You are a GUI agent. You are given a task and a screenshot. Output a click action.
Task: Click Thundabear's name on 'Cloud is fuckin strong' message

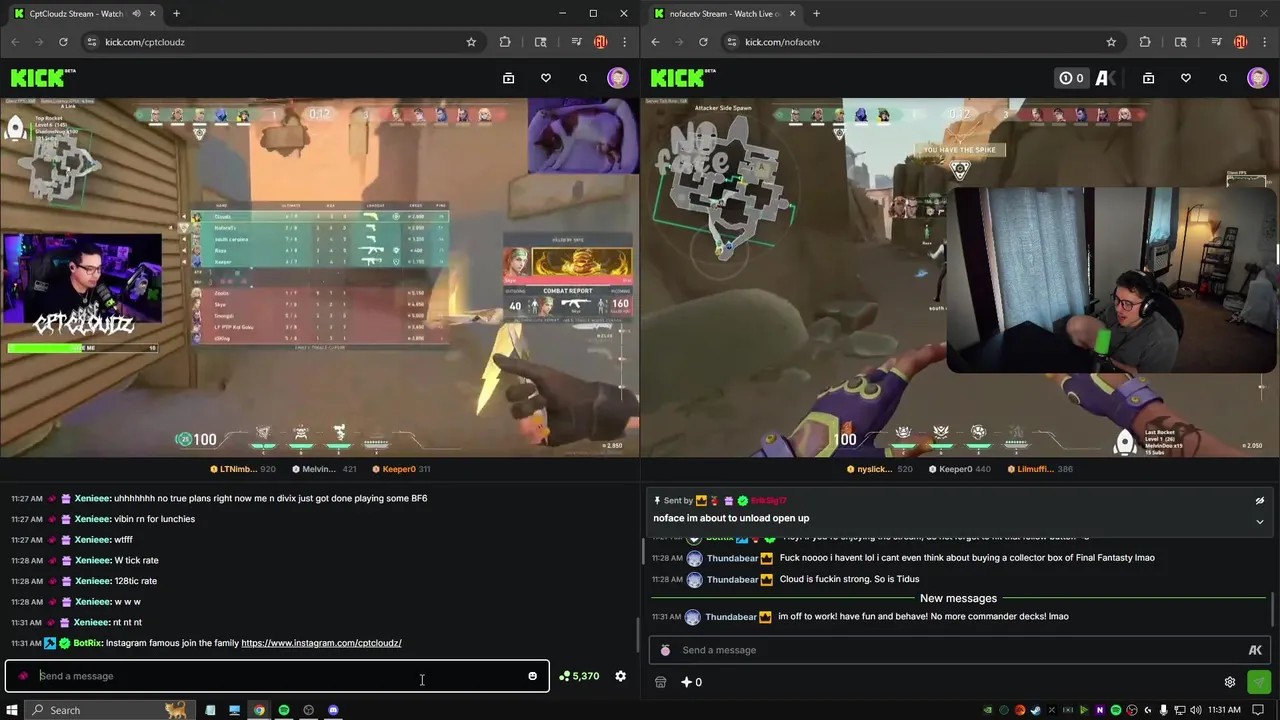pos(732,579)
